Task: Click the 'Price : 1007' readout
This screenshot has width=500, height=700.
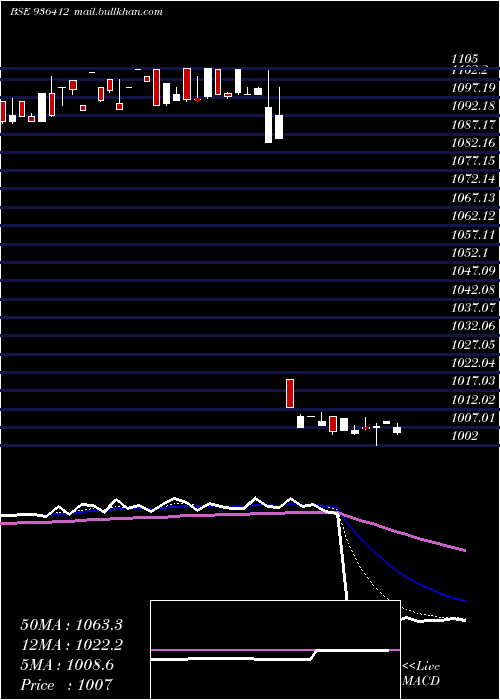Action: click(66, 685)
